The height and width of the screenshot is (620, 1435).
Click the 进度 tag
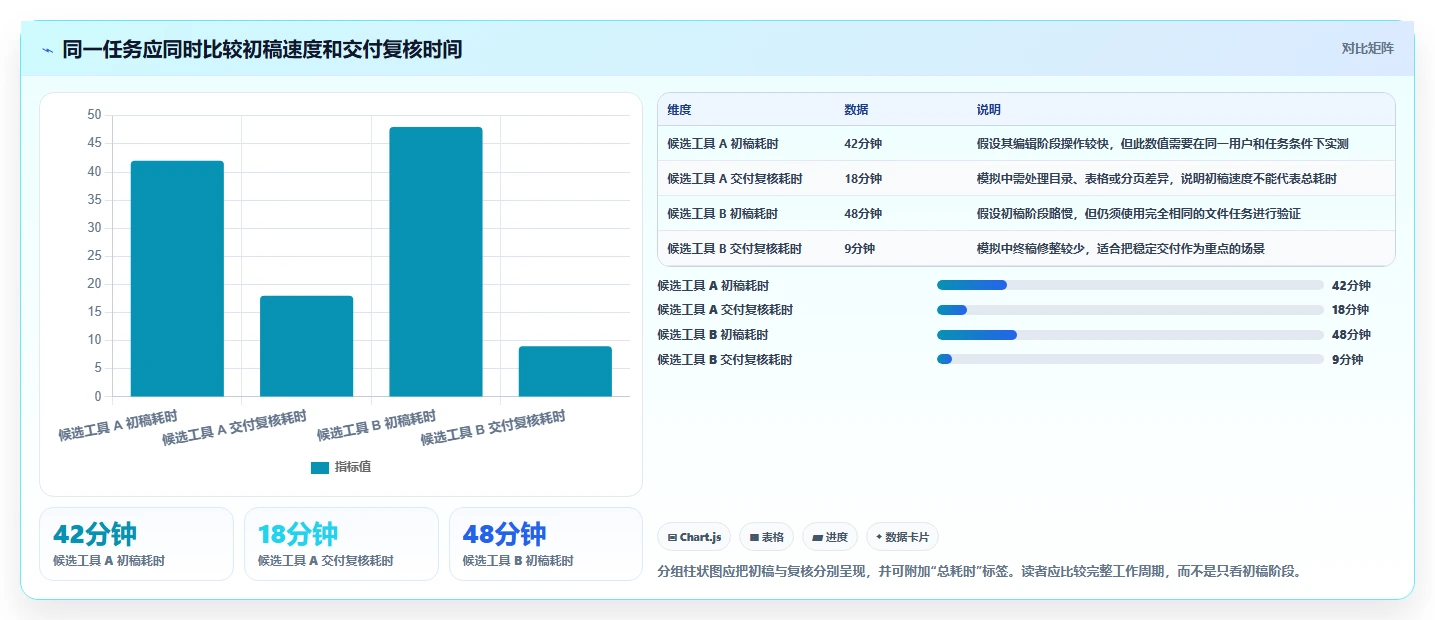[x=830, y=537]
